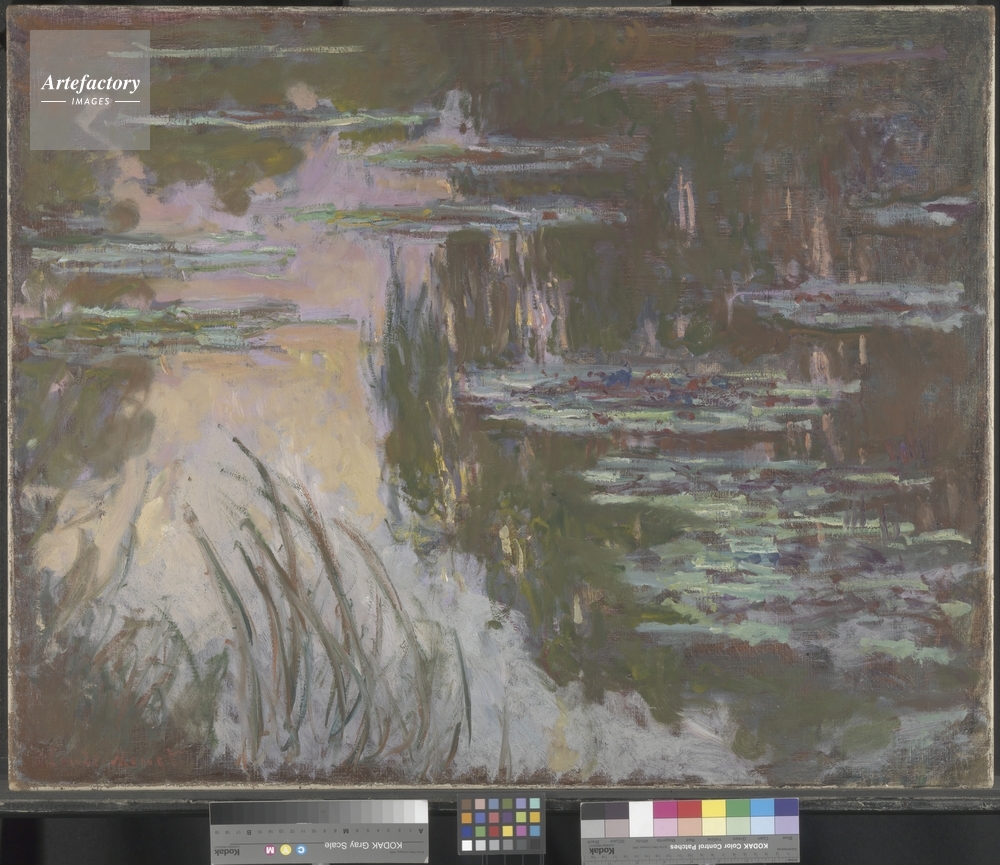The width and height of the screenshot is (1000, 865).
Task: Click the cyan C circle on gray scale card
Action: point(300,849)
